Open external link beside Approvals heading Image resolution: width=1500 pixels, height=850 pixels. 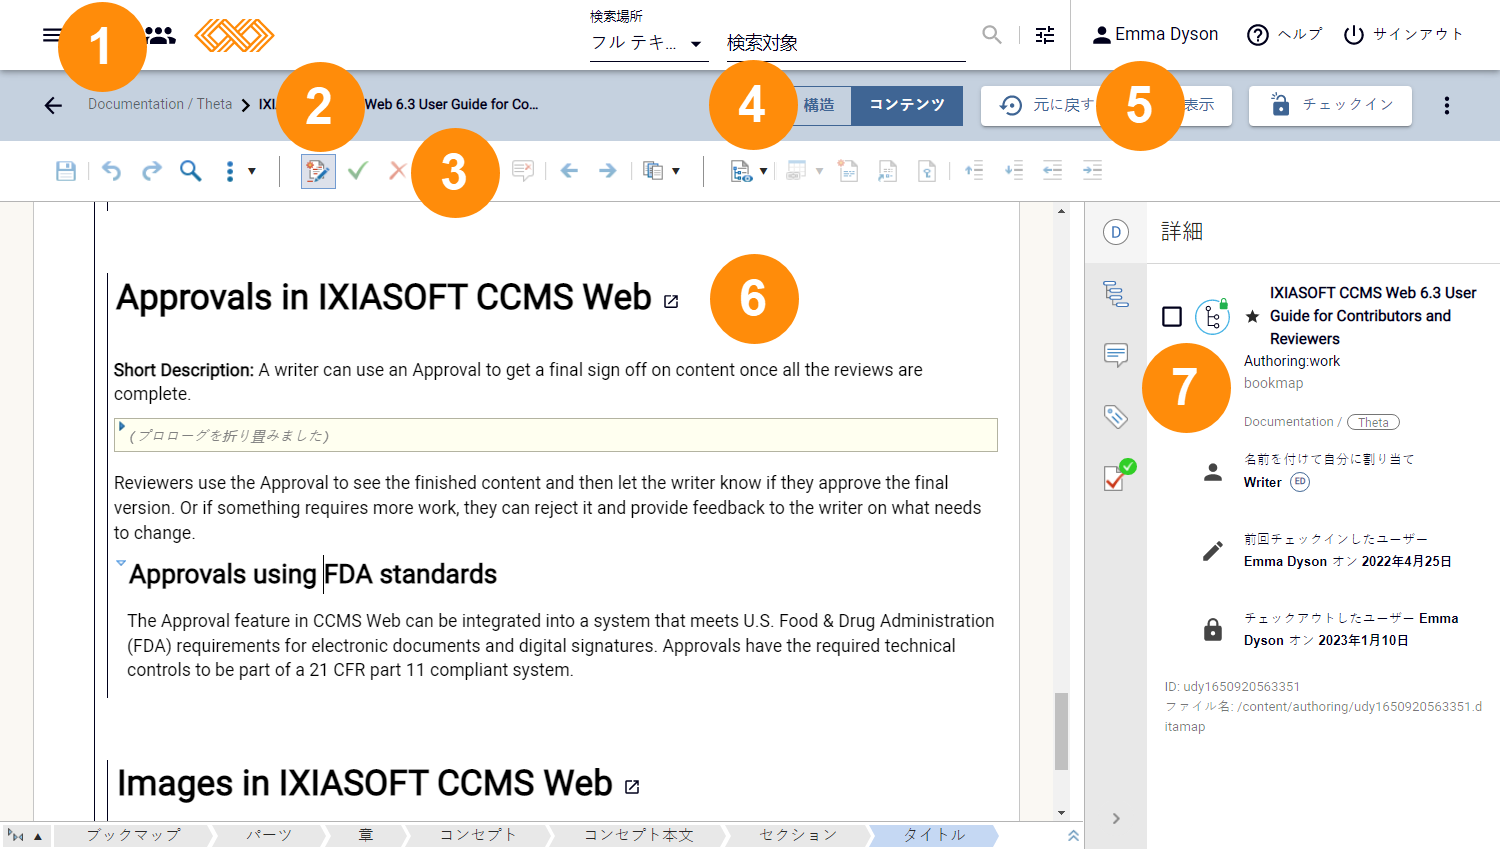(x=671, y=301)
